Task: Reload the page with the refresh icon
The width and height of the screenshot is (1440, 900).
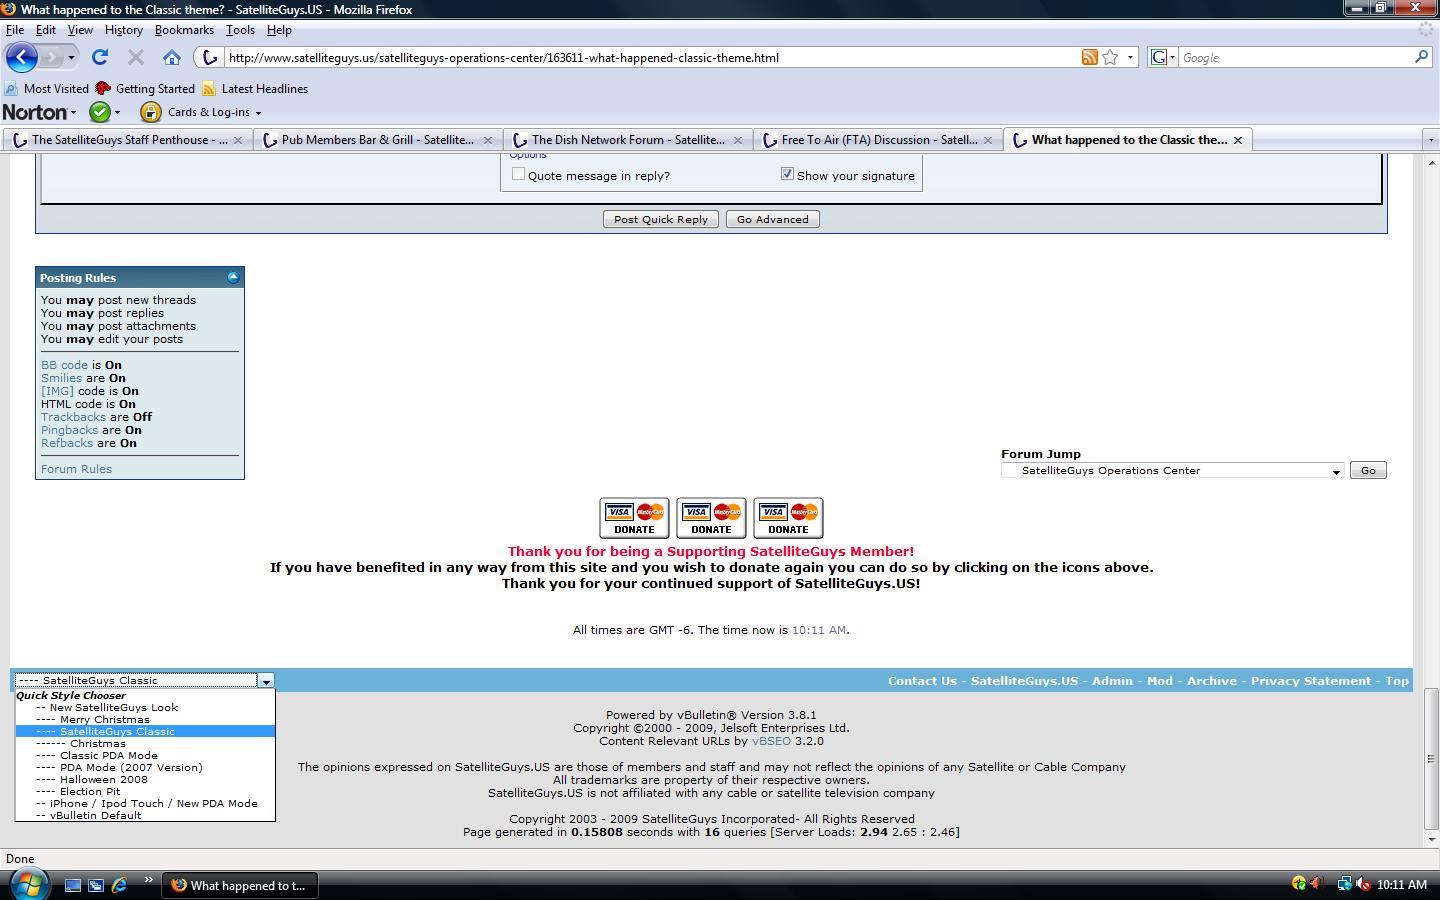Action: tap(100, 57)
